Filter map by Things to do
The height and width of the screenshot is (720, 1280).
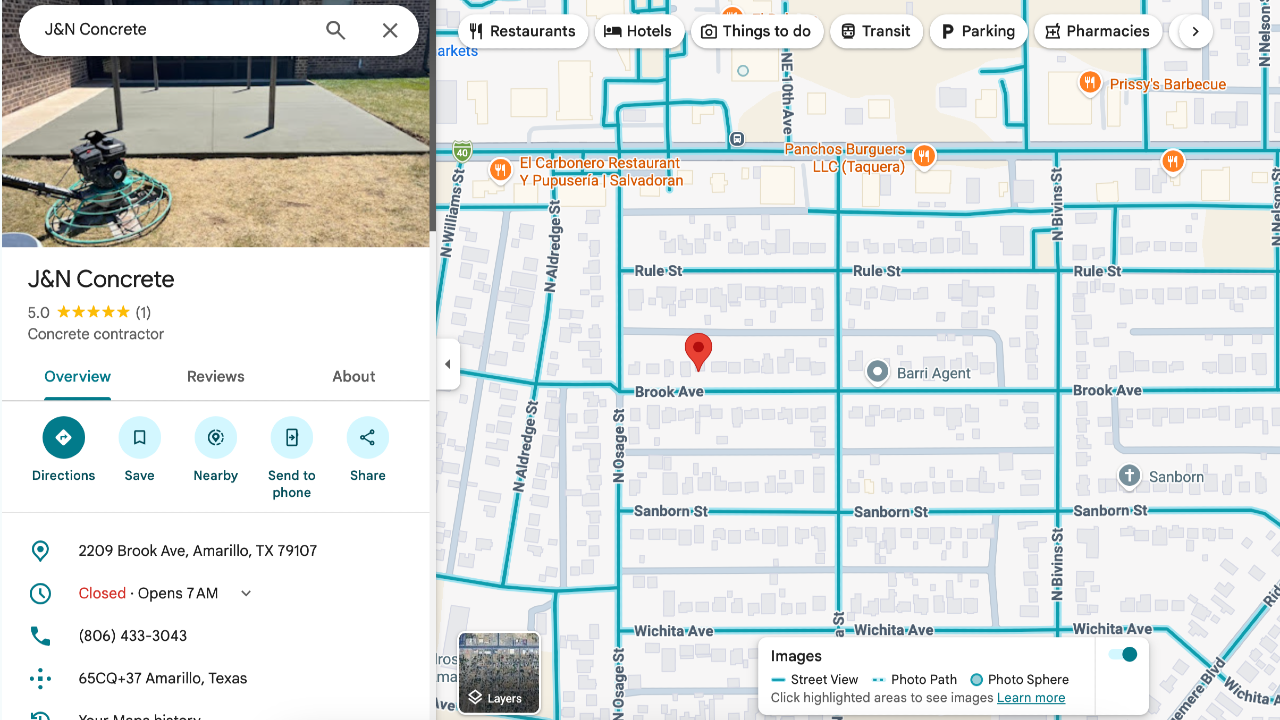click(757, 31)
